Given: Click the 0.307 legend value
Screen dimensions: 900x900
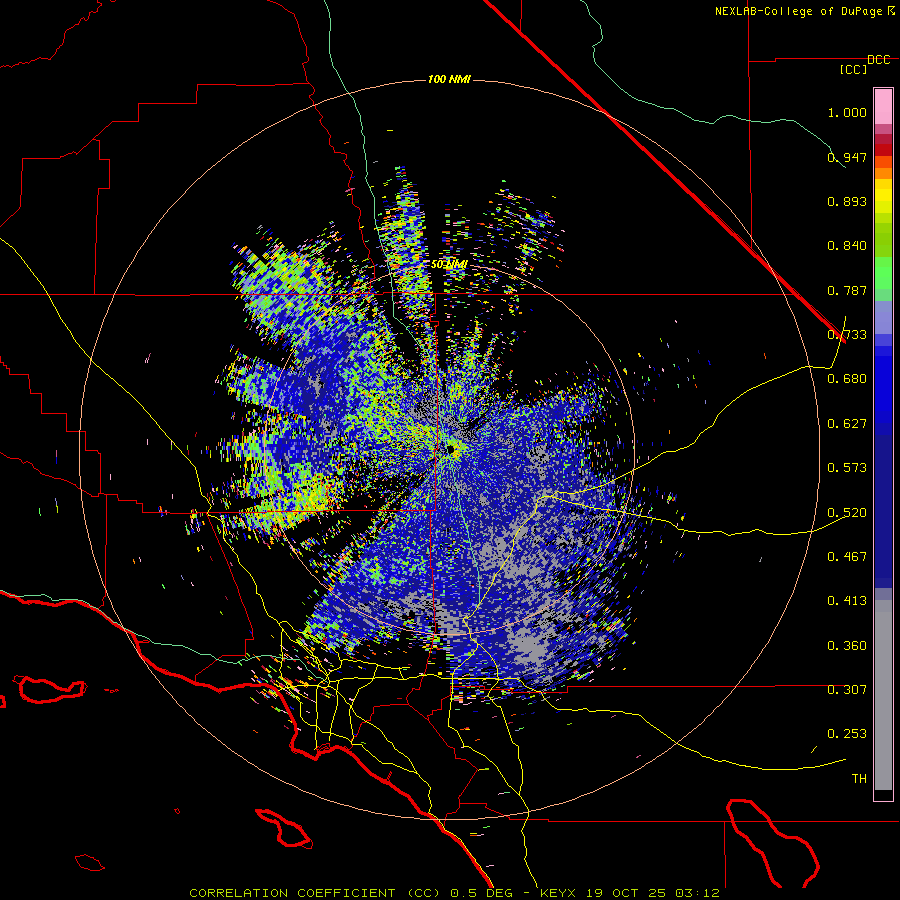Looking at the screenshot, I should (847, 690).
